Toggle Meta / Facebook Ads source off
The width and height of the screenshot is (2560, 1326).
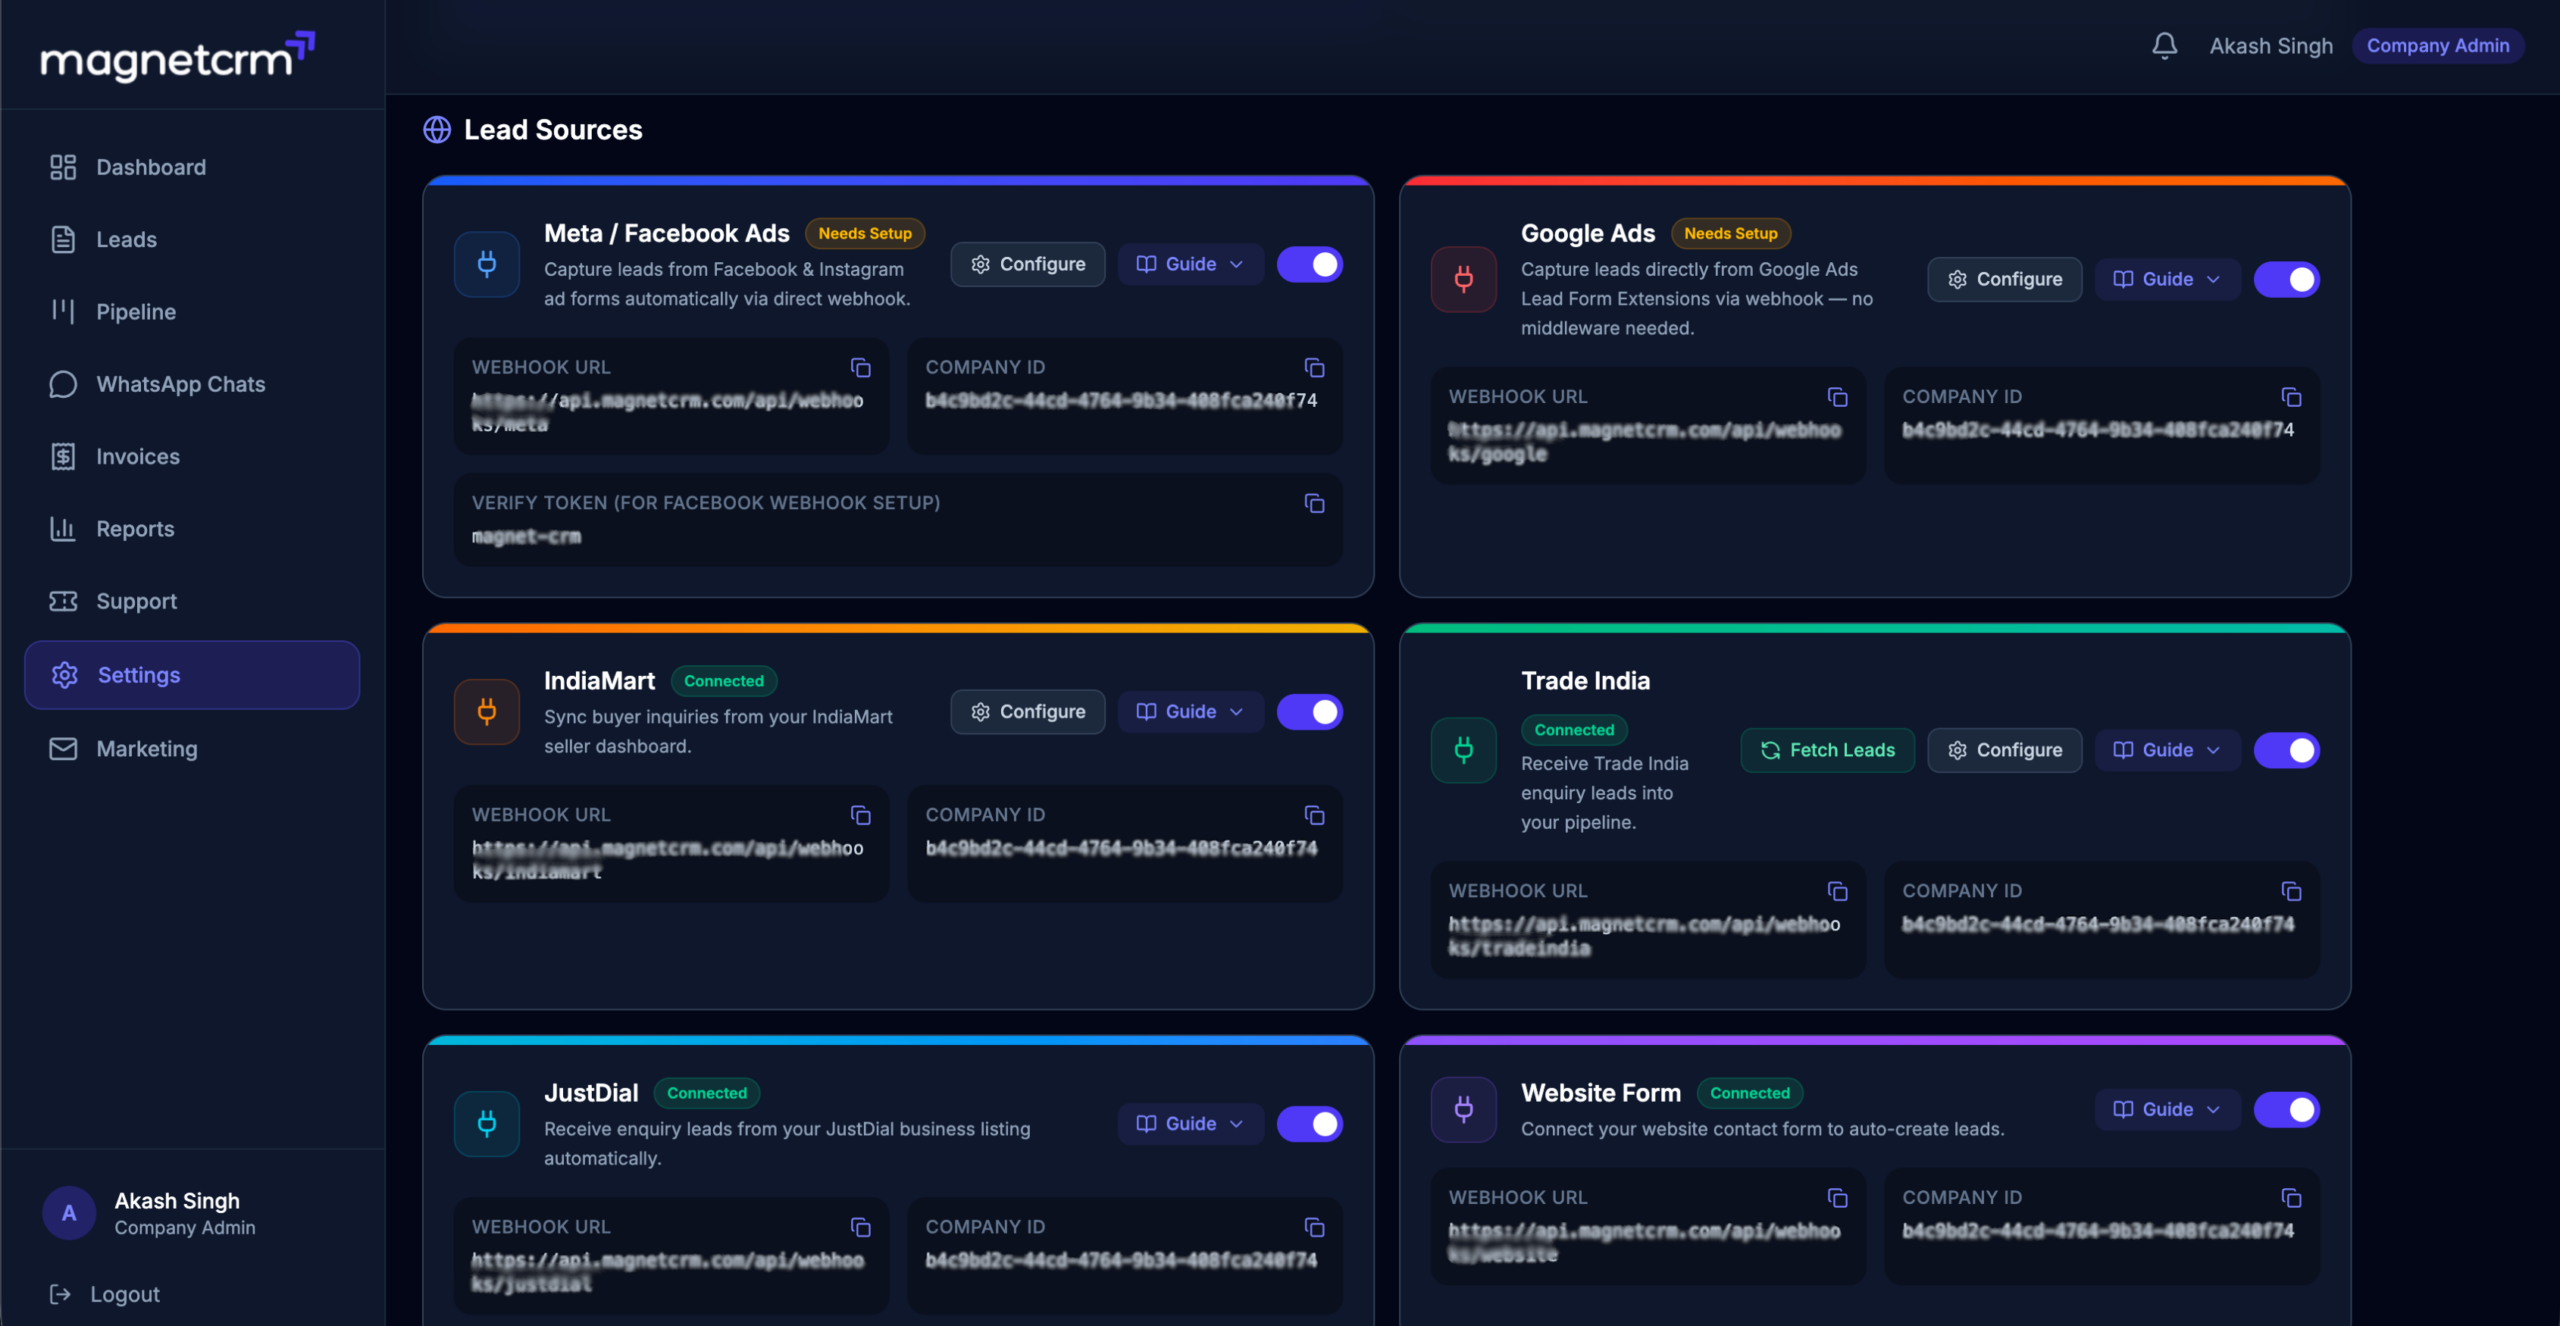click(x=1310, y=264)
